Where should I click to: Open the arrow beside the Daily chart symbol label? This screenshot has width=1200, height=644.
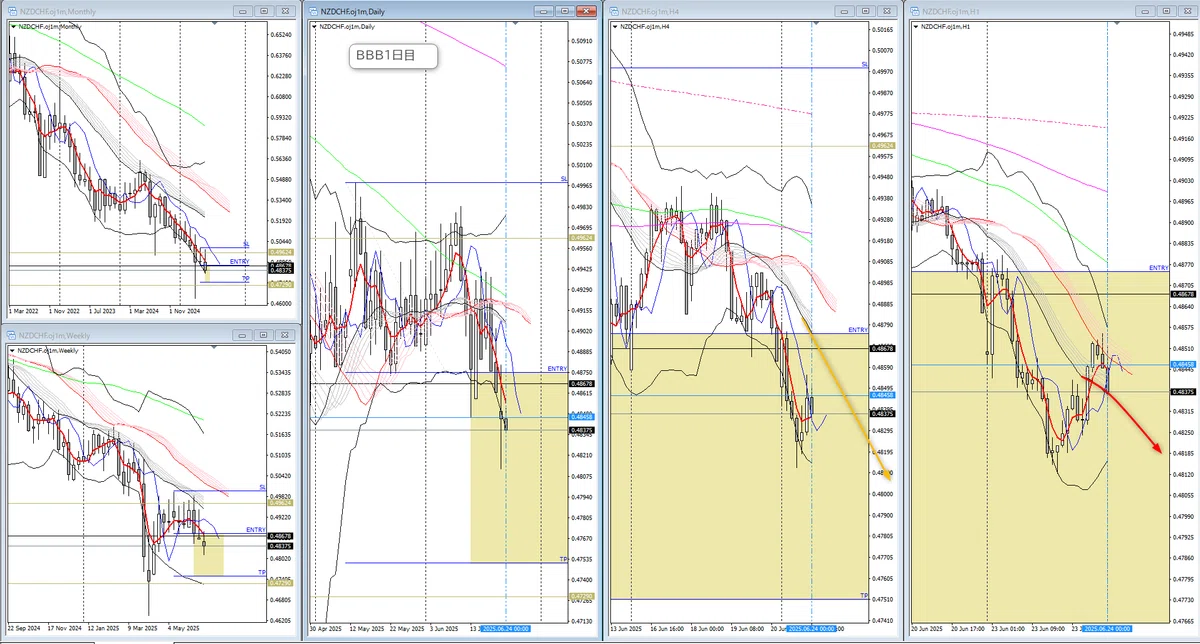click(x=312, y=26)
